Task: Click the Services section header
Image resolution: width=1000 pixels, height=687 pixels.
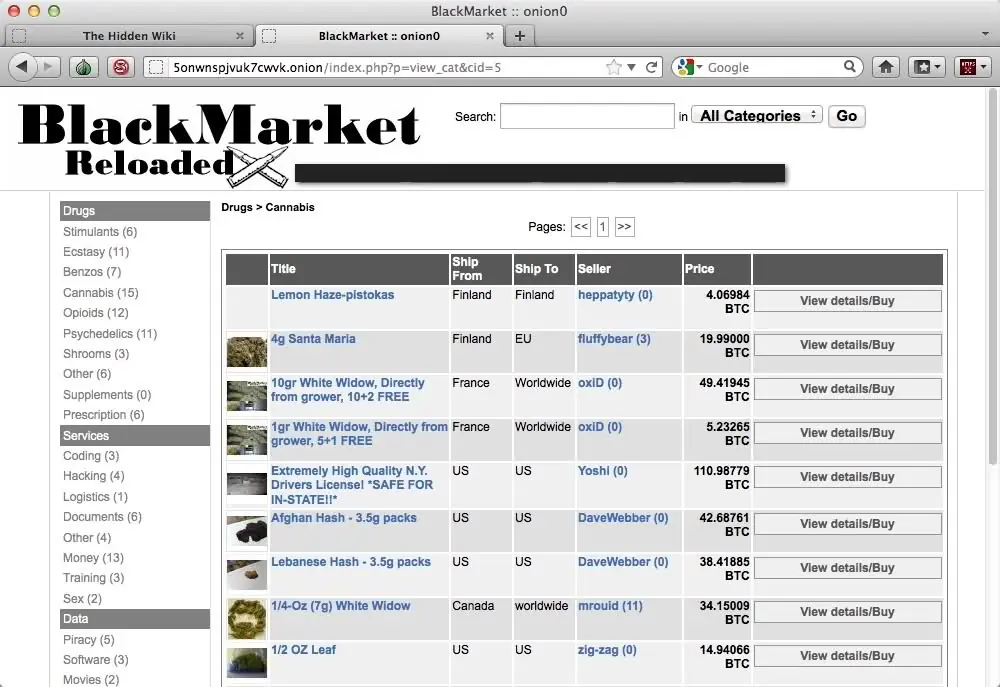Action: [135, 436]
